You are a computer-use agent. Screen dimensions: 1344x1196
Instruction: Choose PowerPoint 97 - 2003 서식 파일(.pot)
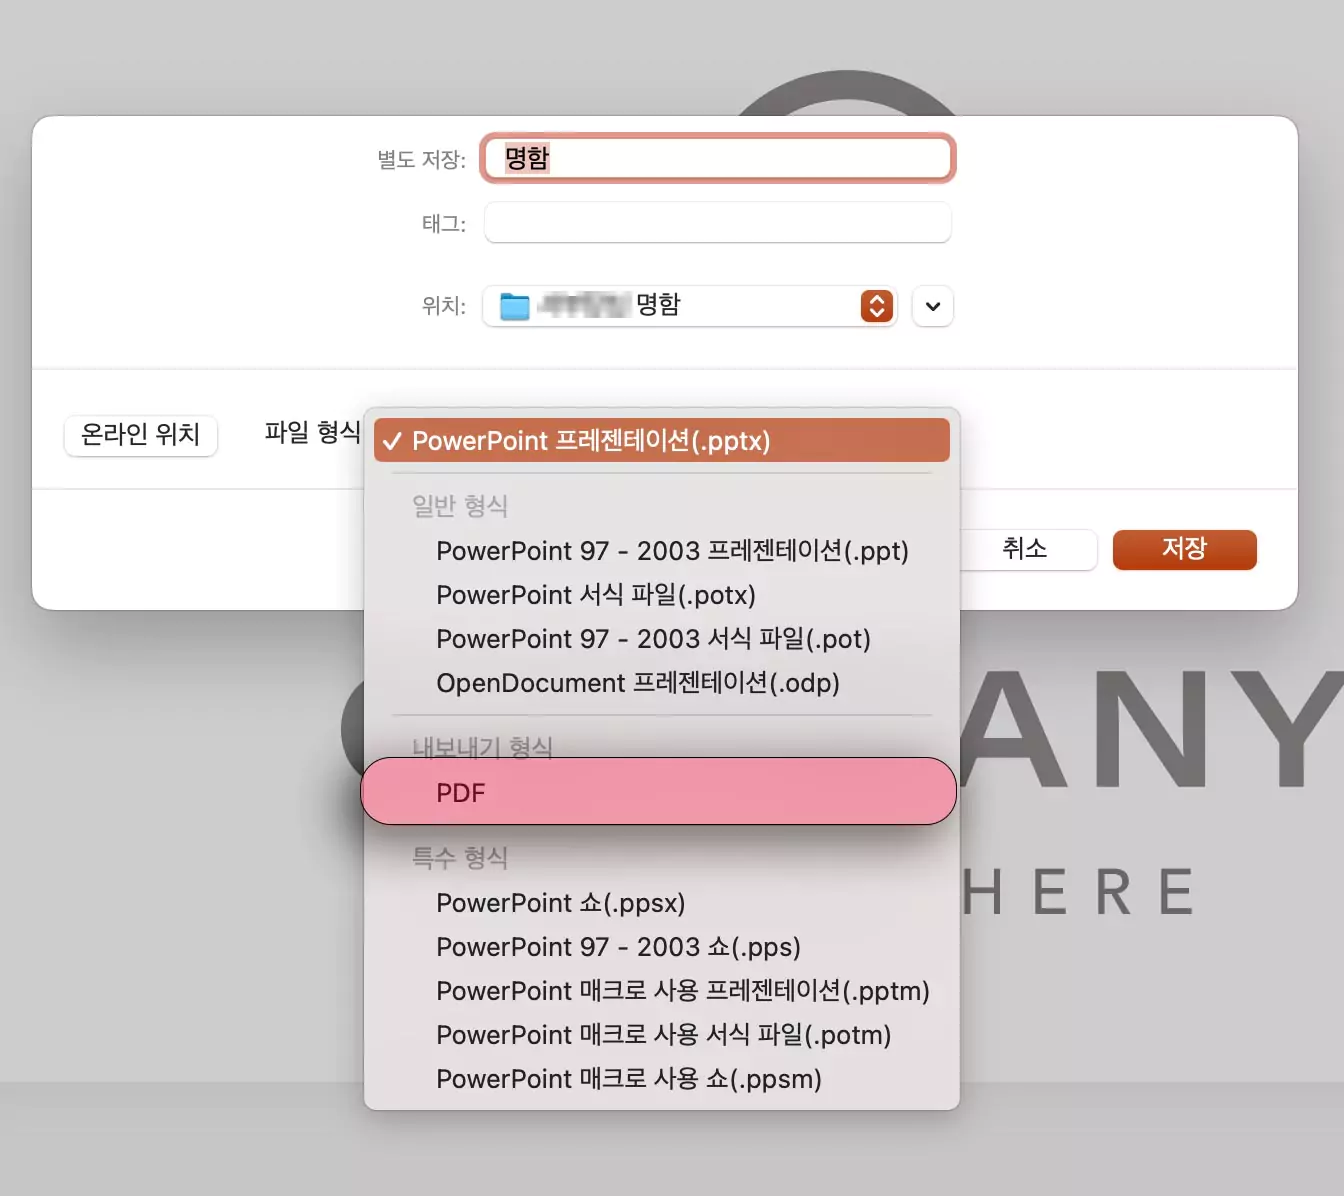coord(661,639)
